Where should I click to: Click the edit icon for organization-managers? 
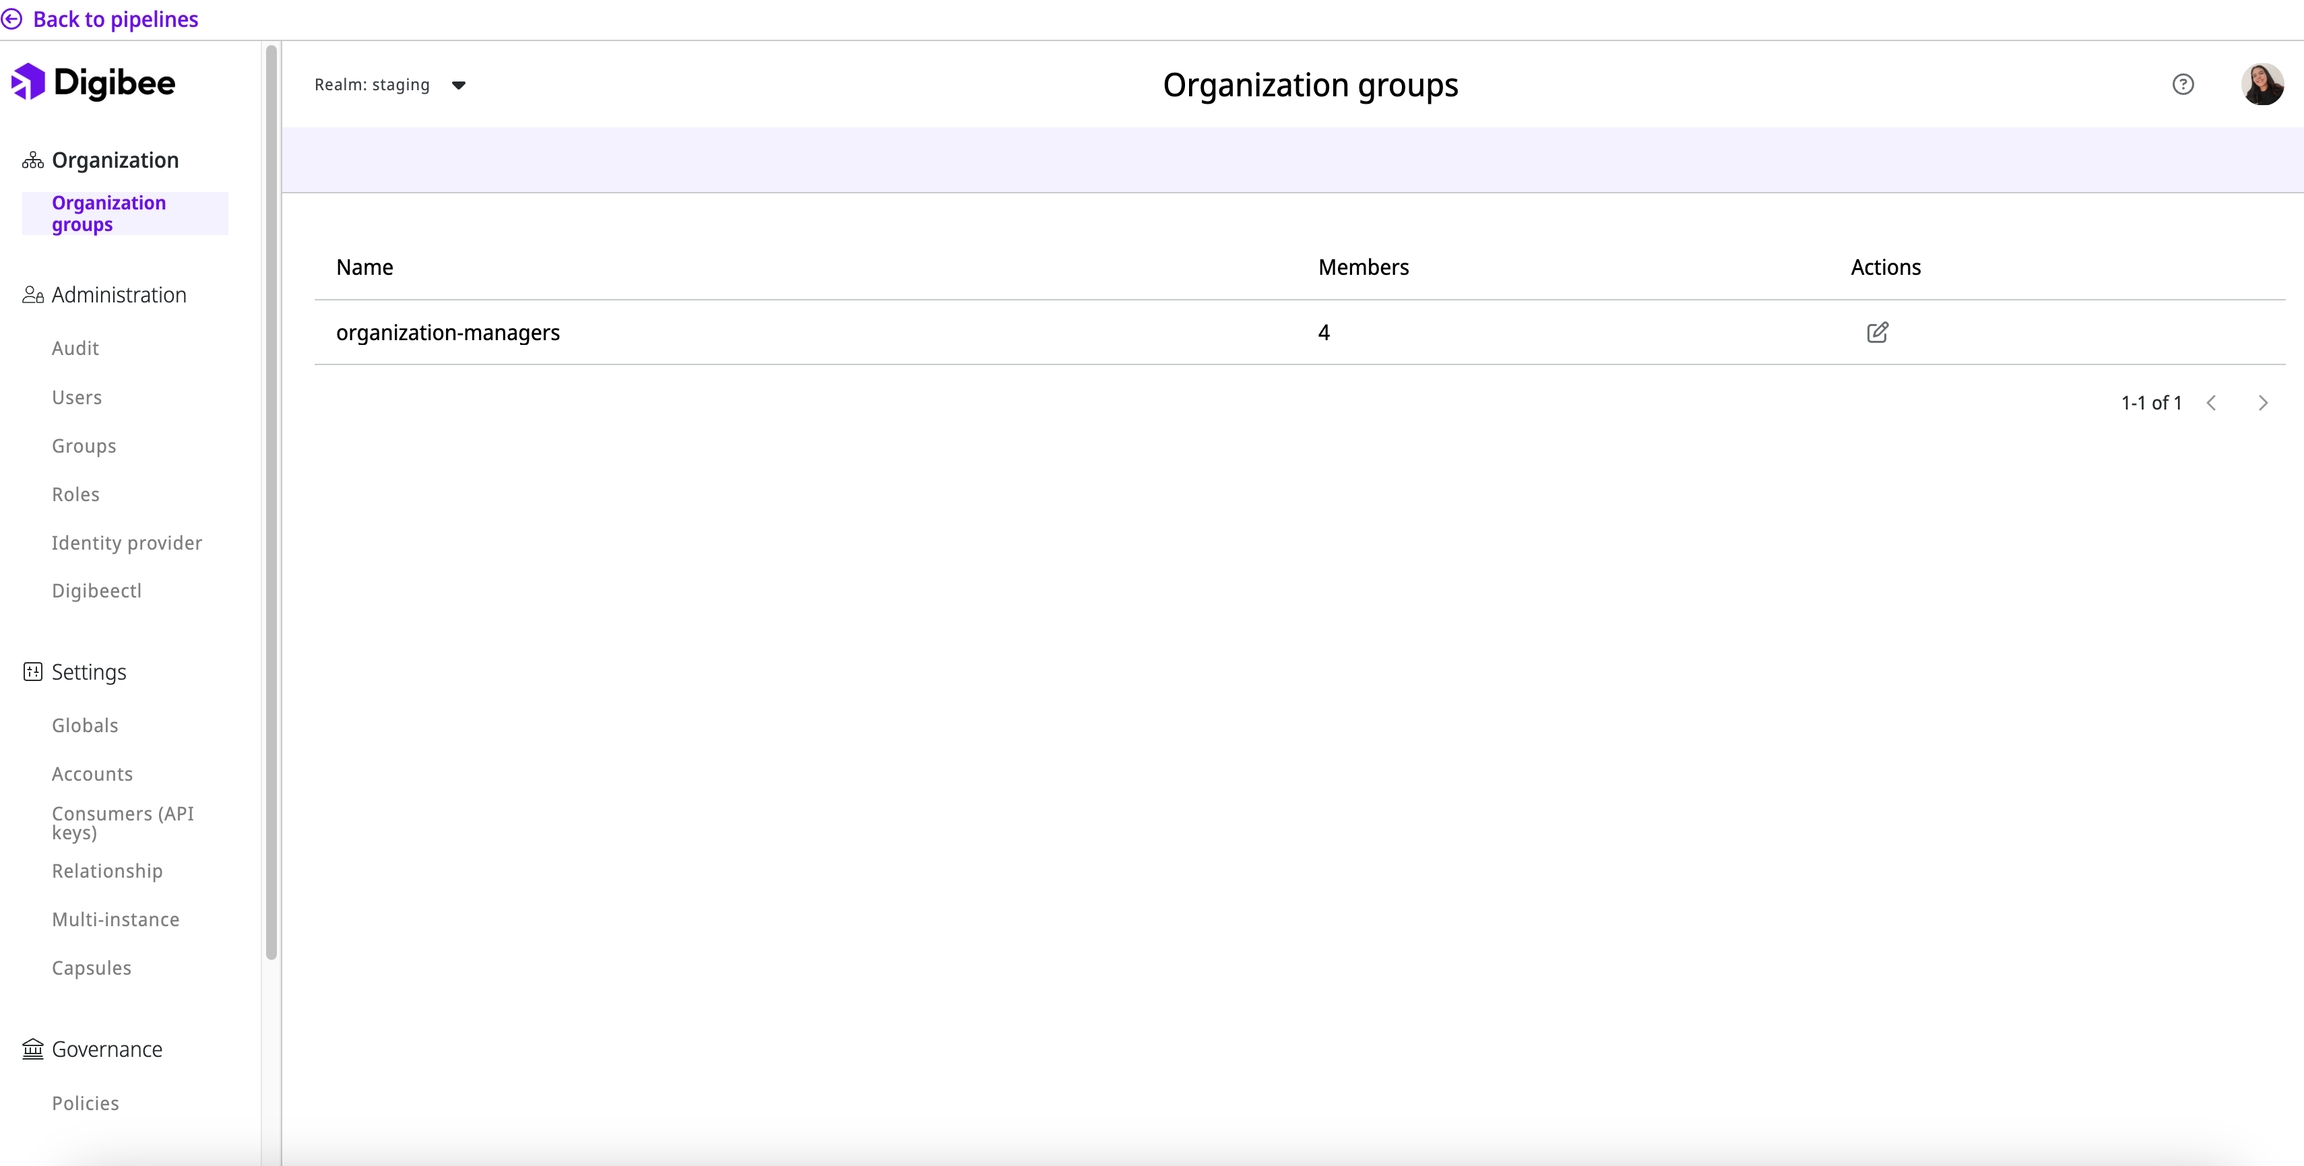click(1877, 332)
